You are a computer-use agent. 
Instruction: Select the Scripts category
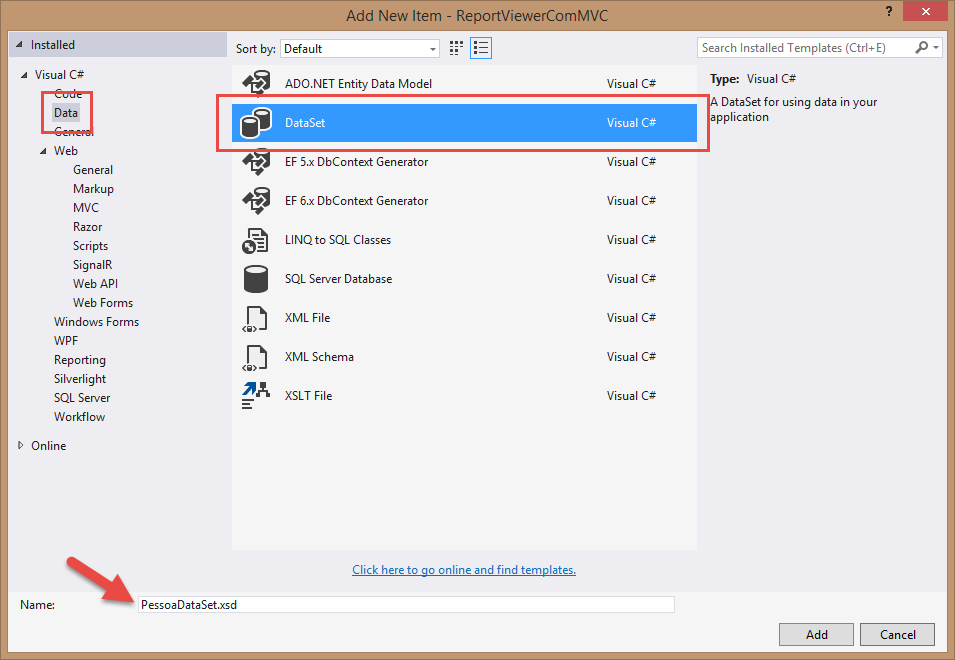pos(90,245)
